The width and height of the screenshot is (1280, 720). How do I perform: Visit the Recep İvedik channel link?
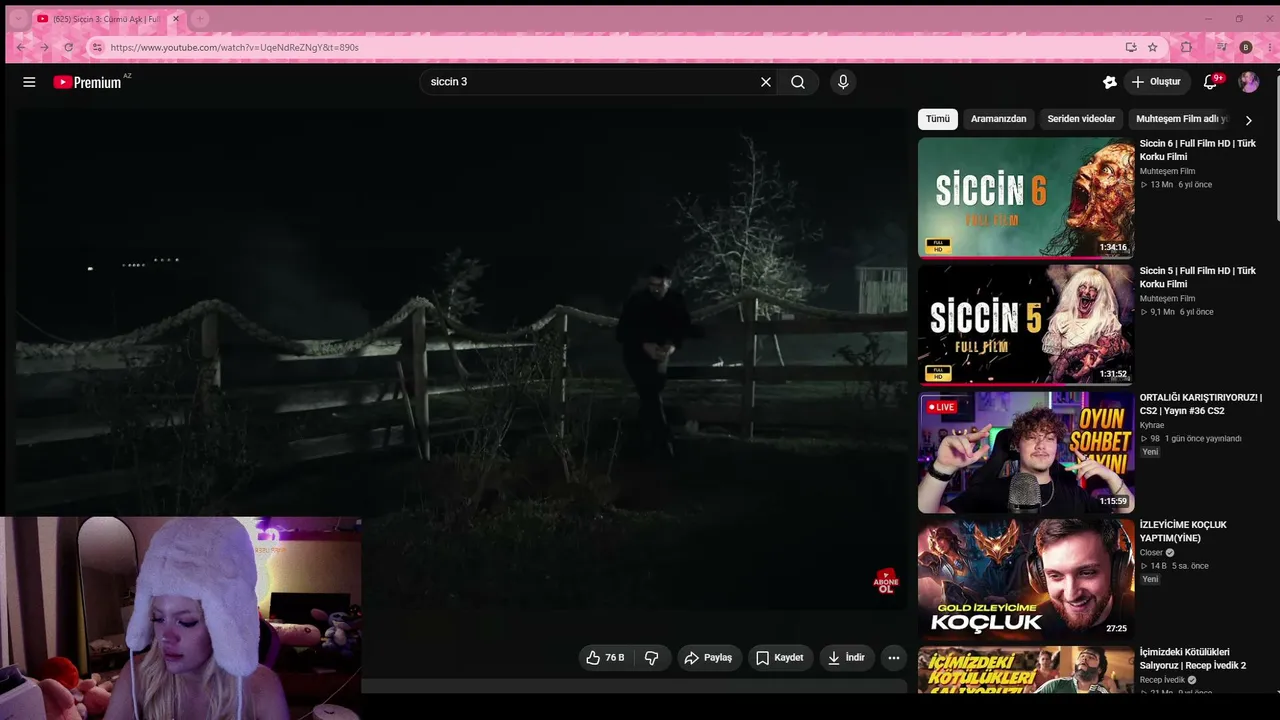pos(1162,680)
